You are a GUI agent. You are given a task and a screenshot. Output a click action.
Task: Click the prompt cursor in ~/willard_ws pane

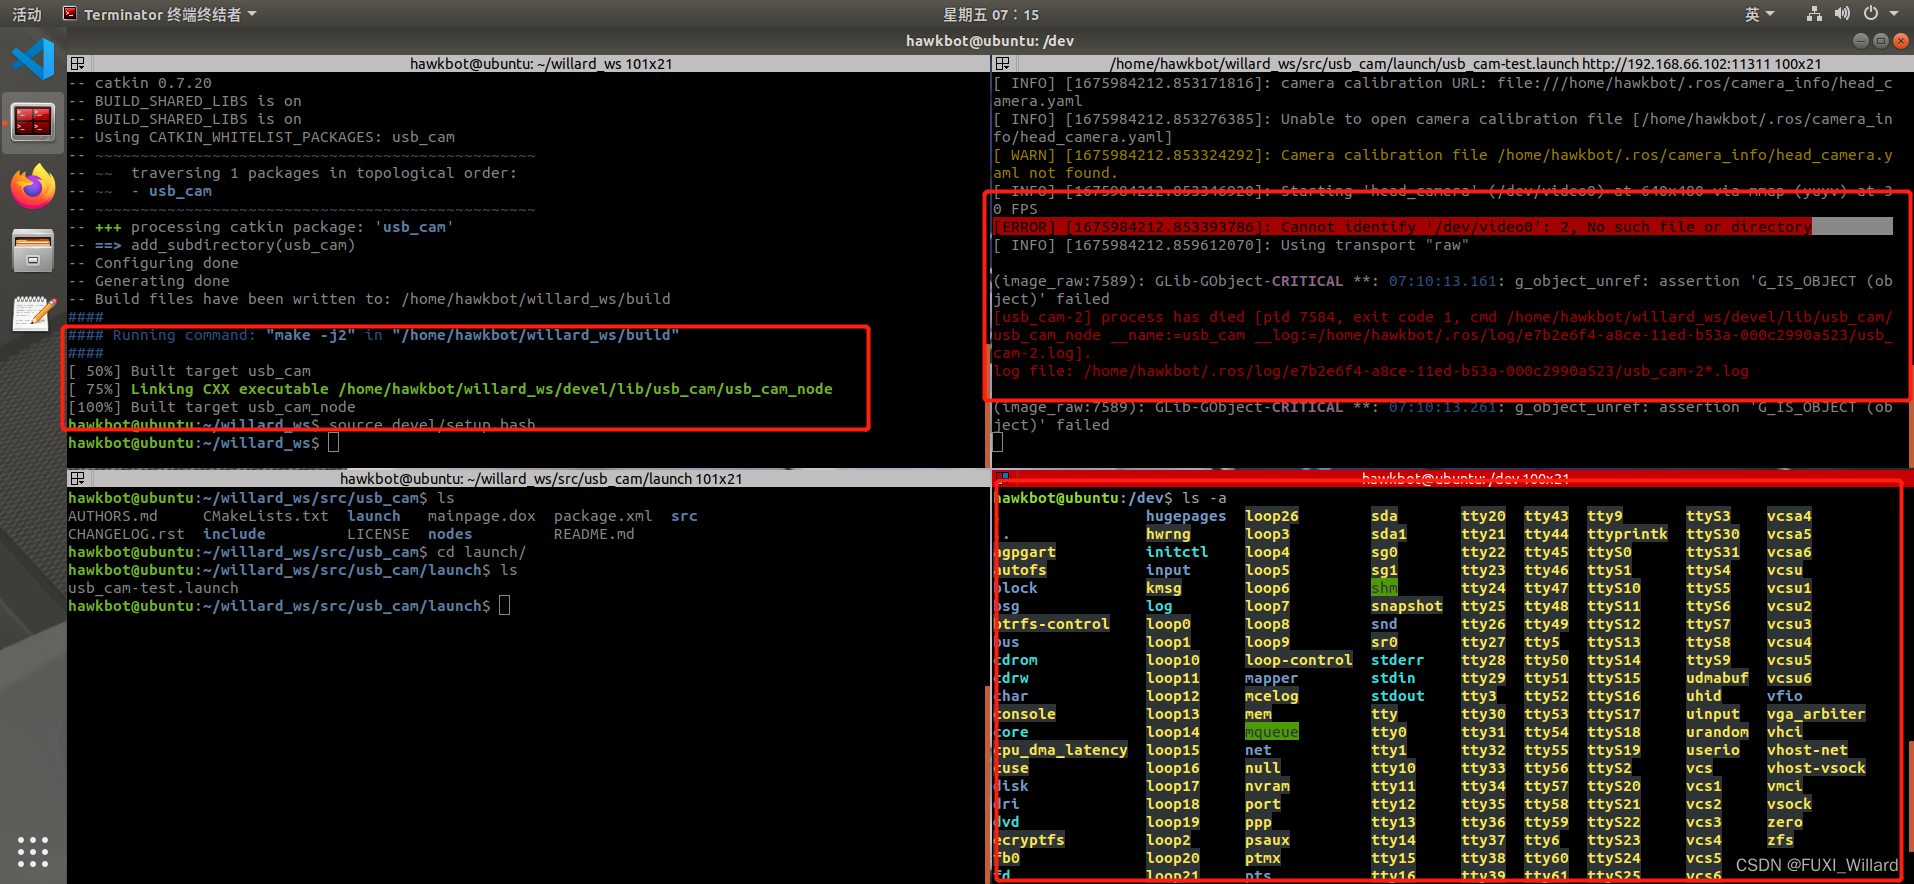333,442
